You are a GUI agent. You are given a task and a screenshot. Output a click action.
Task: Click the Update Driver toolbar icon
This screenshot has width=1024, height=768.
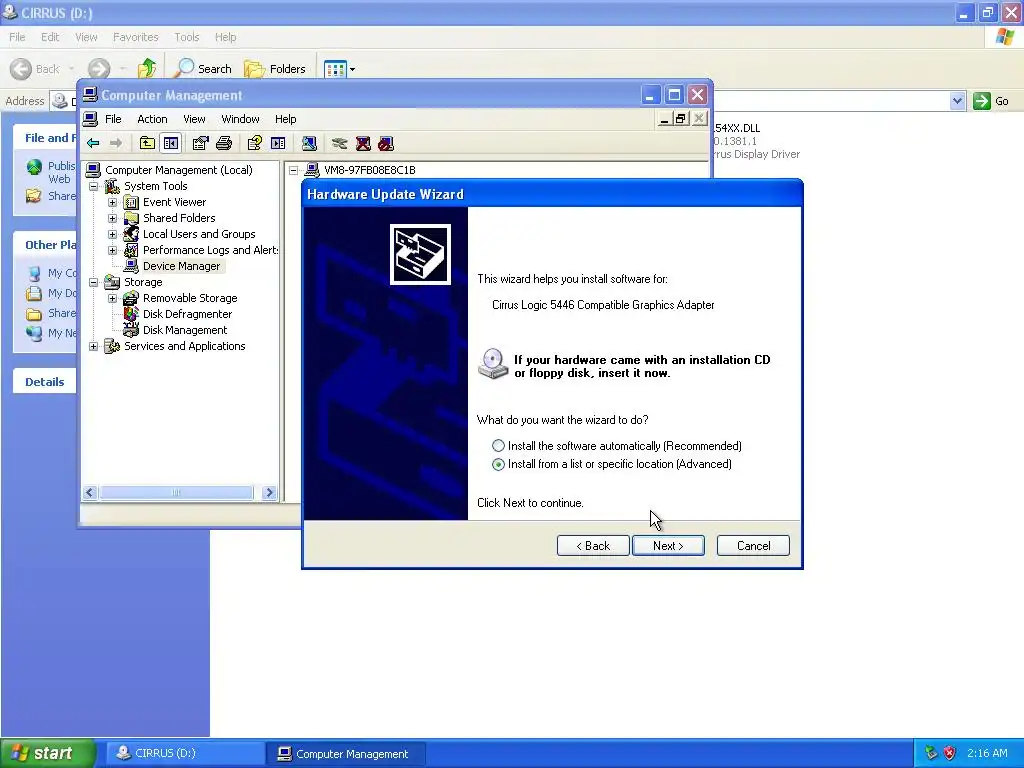(x=339, y=144)
